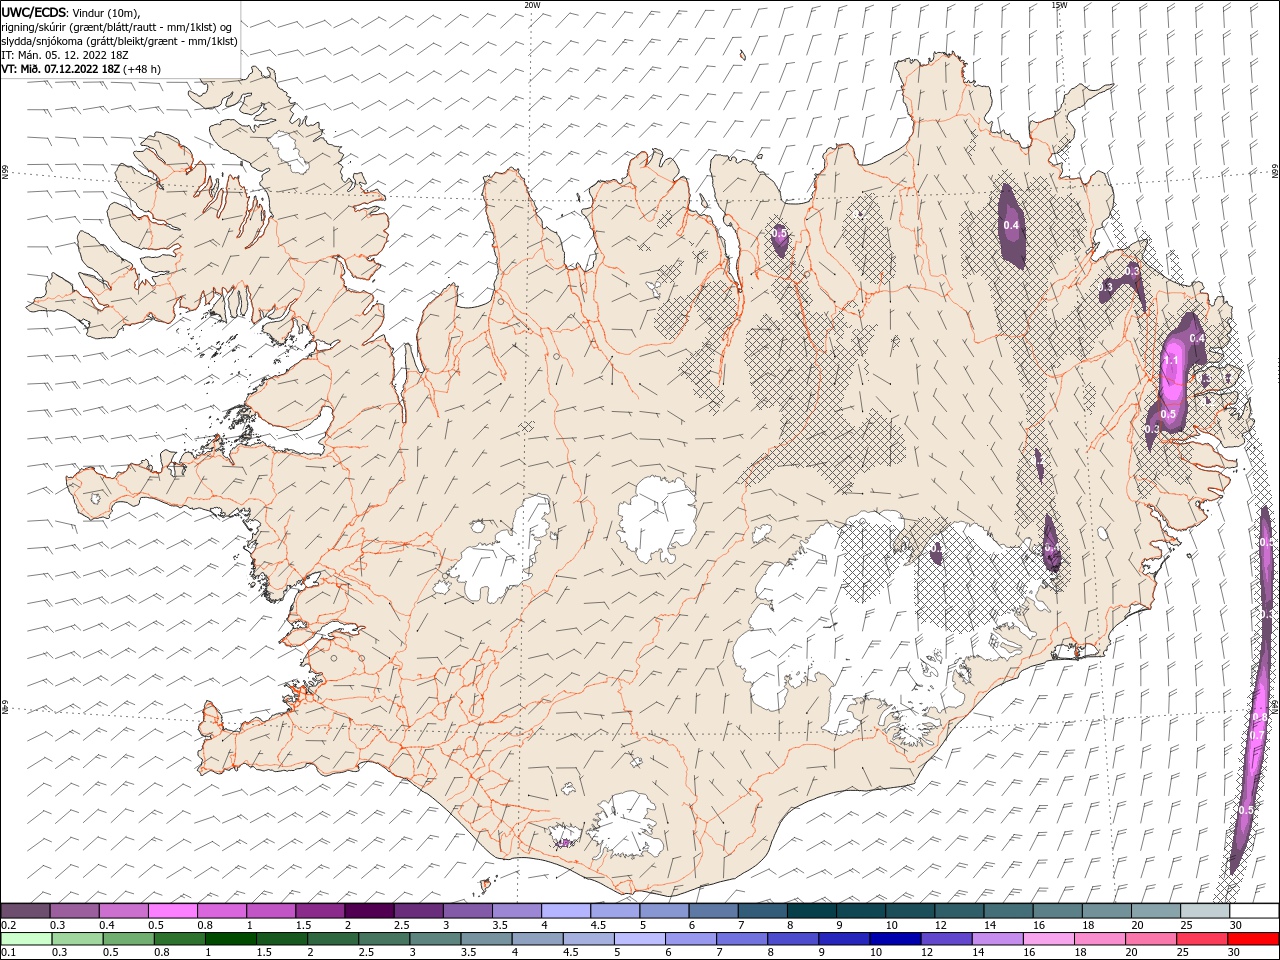
Task: Pick the dark green lower swatch between 1 and 1.5
Action: point(231,939)
